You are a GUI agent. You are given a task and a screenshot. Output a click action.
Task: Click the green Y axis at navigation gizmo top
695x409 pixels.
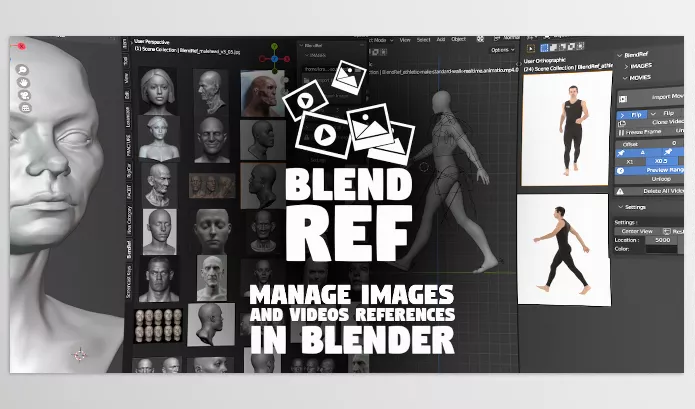(x=274, y=46)
